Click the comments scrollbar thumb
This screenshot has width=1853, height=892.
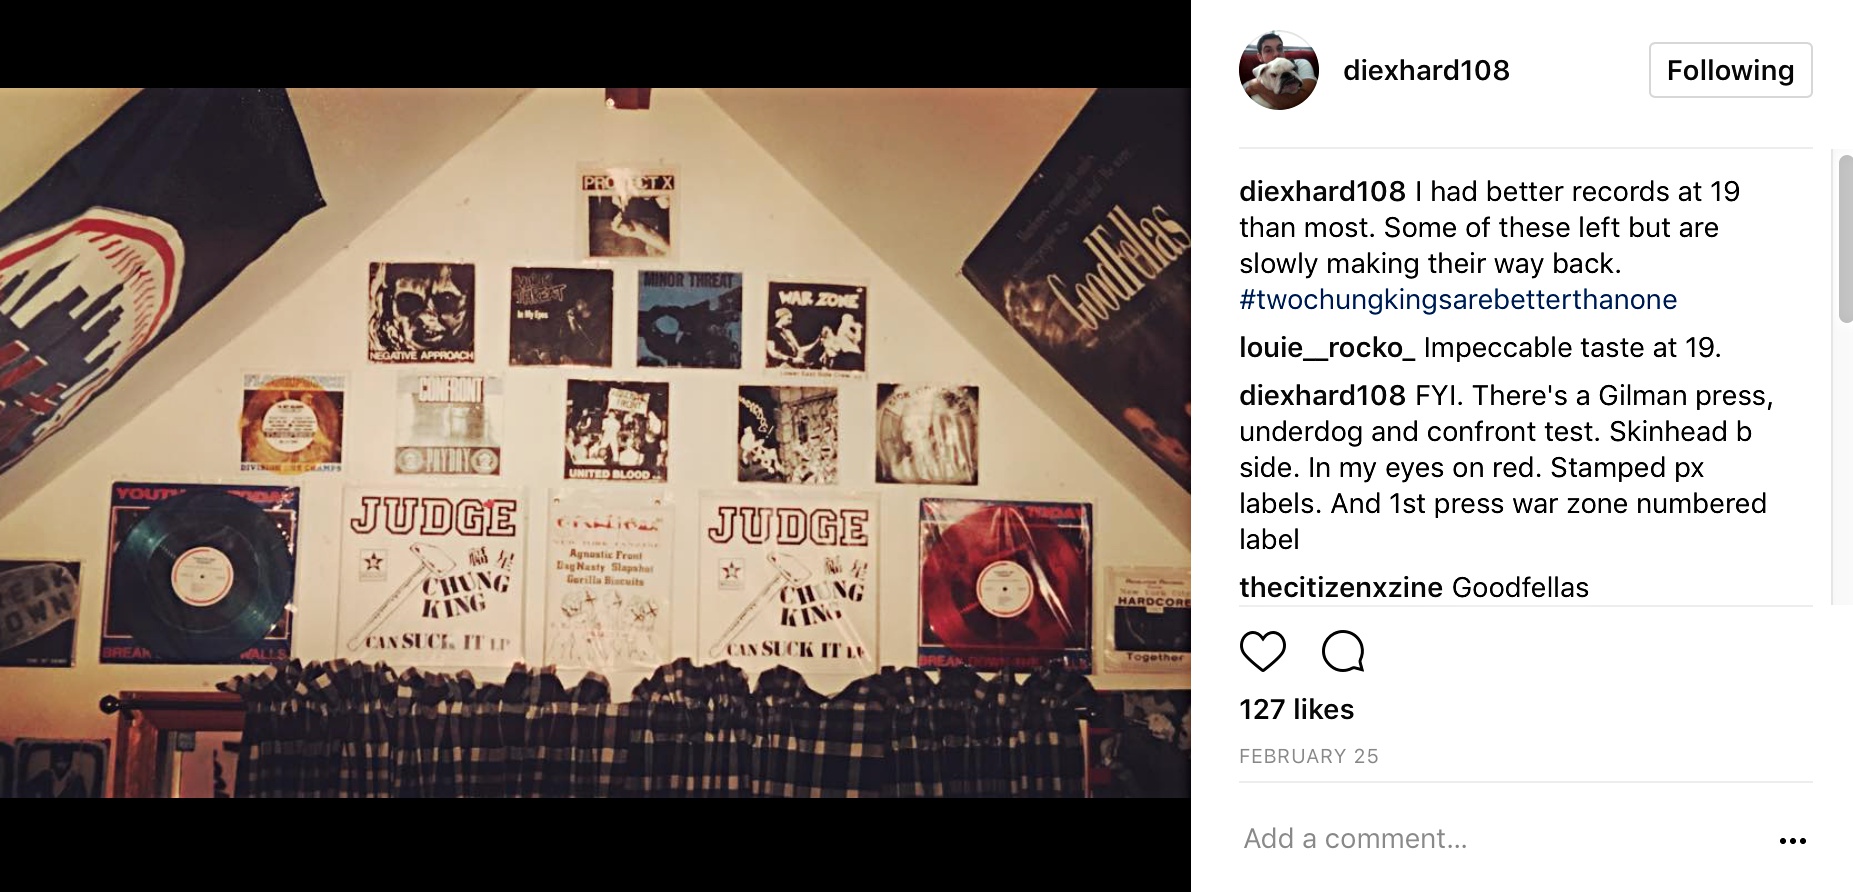1845,238
